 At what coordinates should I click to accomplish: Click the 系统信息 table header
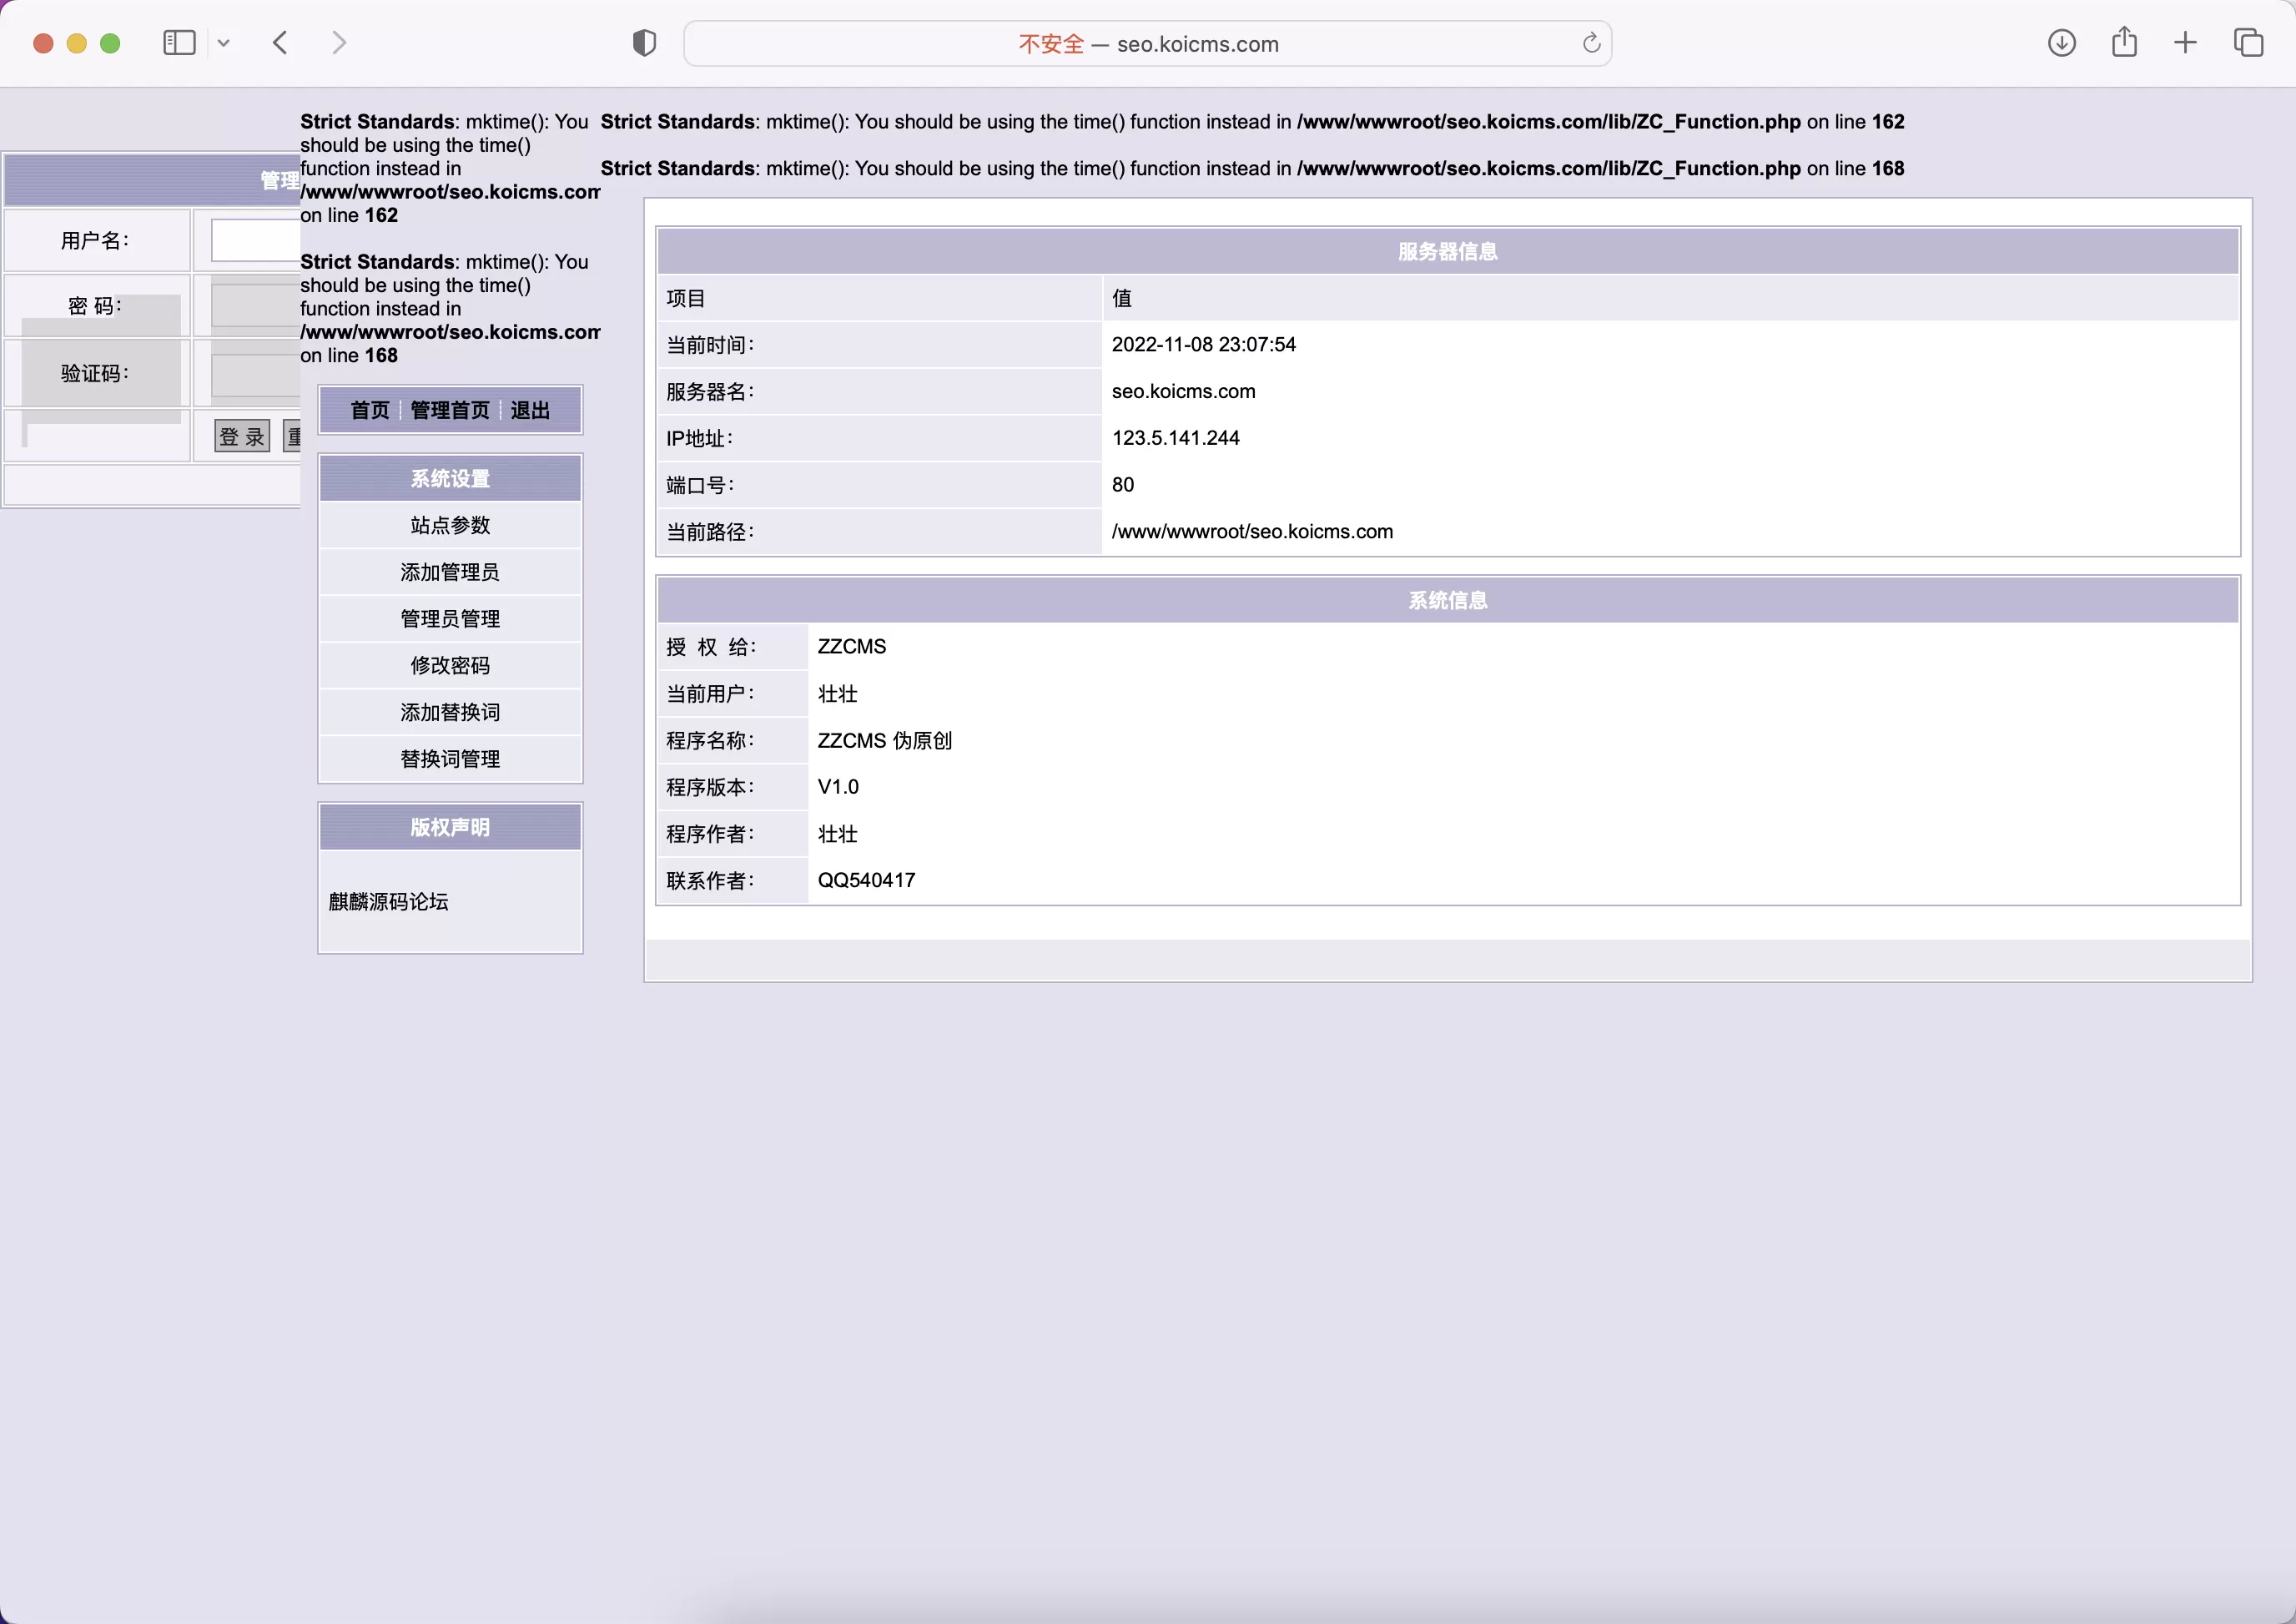pyautogui.click(x=1447, y=600)
